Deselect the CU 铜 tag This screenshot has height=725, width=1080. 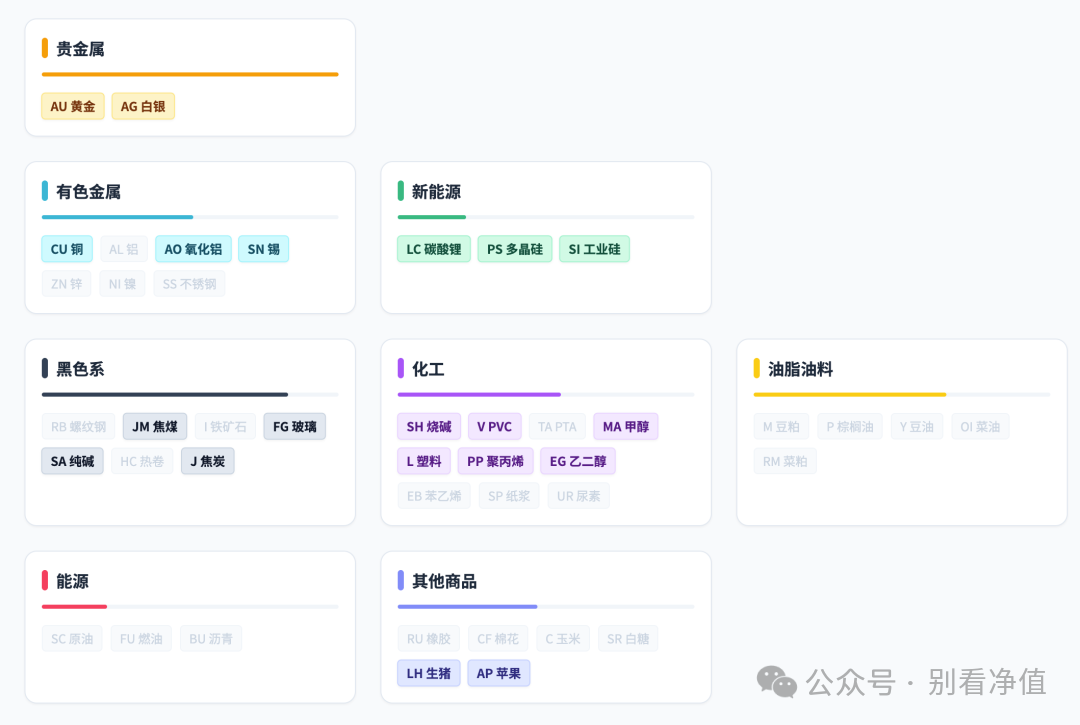click(66, 248)
